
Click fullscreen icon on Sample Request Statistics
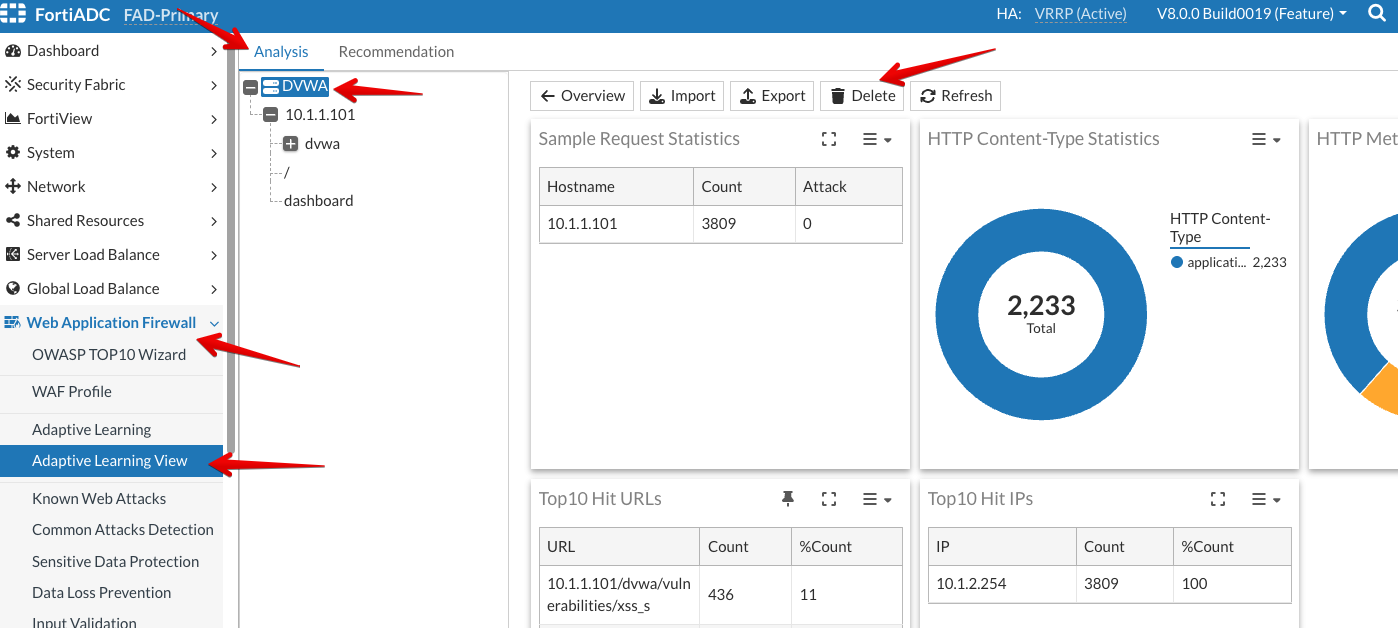[x=828, y=140]
